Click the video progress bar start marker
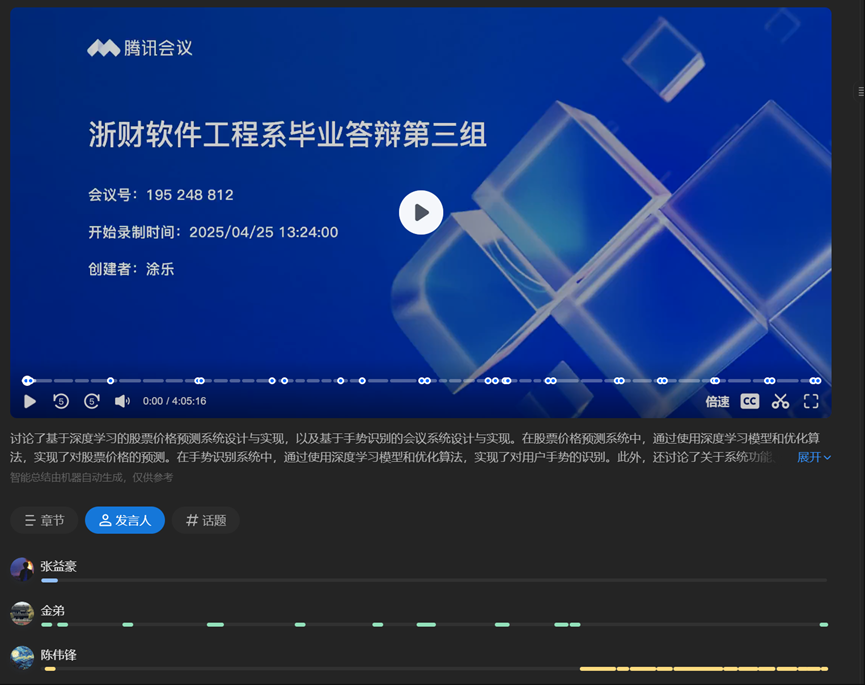Viewport: 865px width, 685px height. coord(28,380)
